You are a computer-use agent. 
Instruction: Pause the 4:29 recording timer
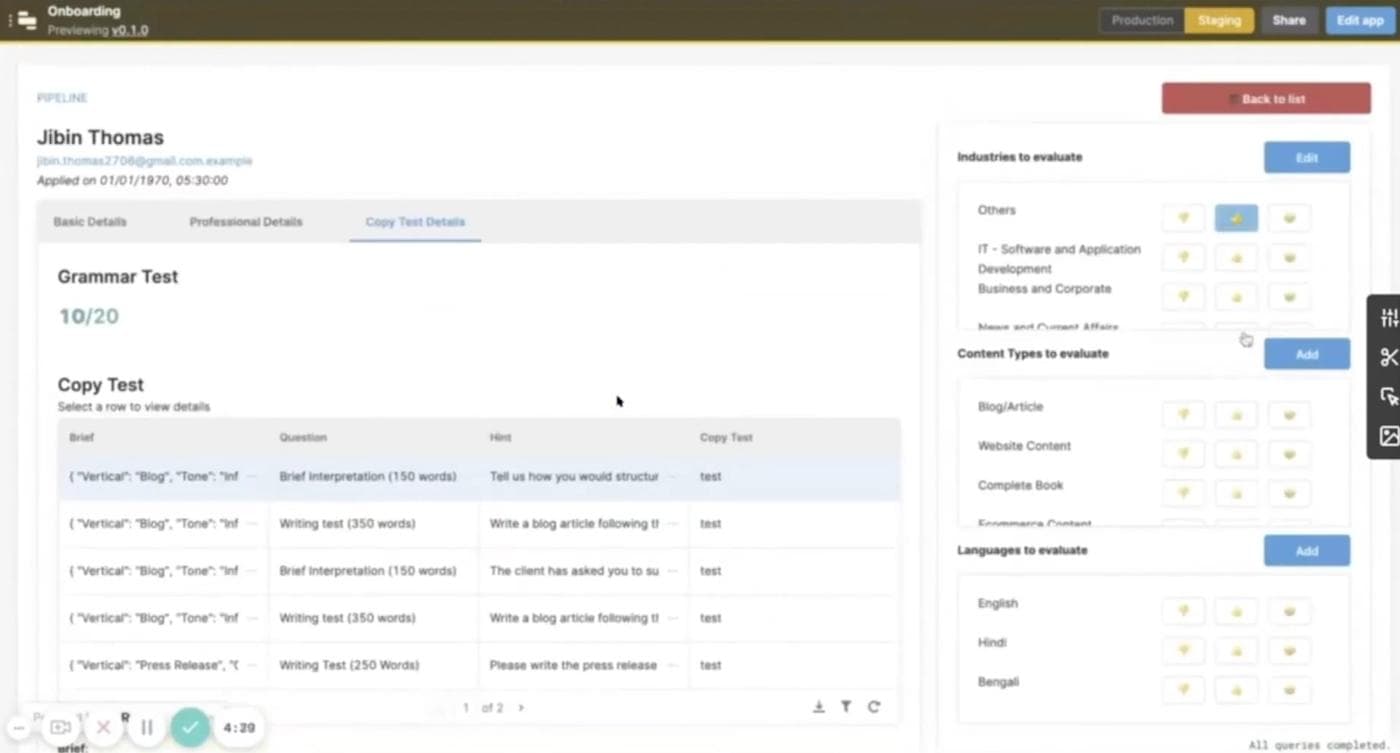pos(146,727)
